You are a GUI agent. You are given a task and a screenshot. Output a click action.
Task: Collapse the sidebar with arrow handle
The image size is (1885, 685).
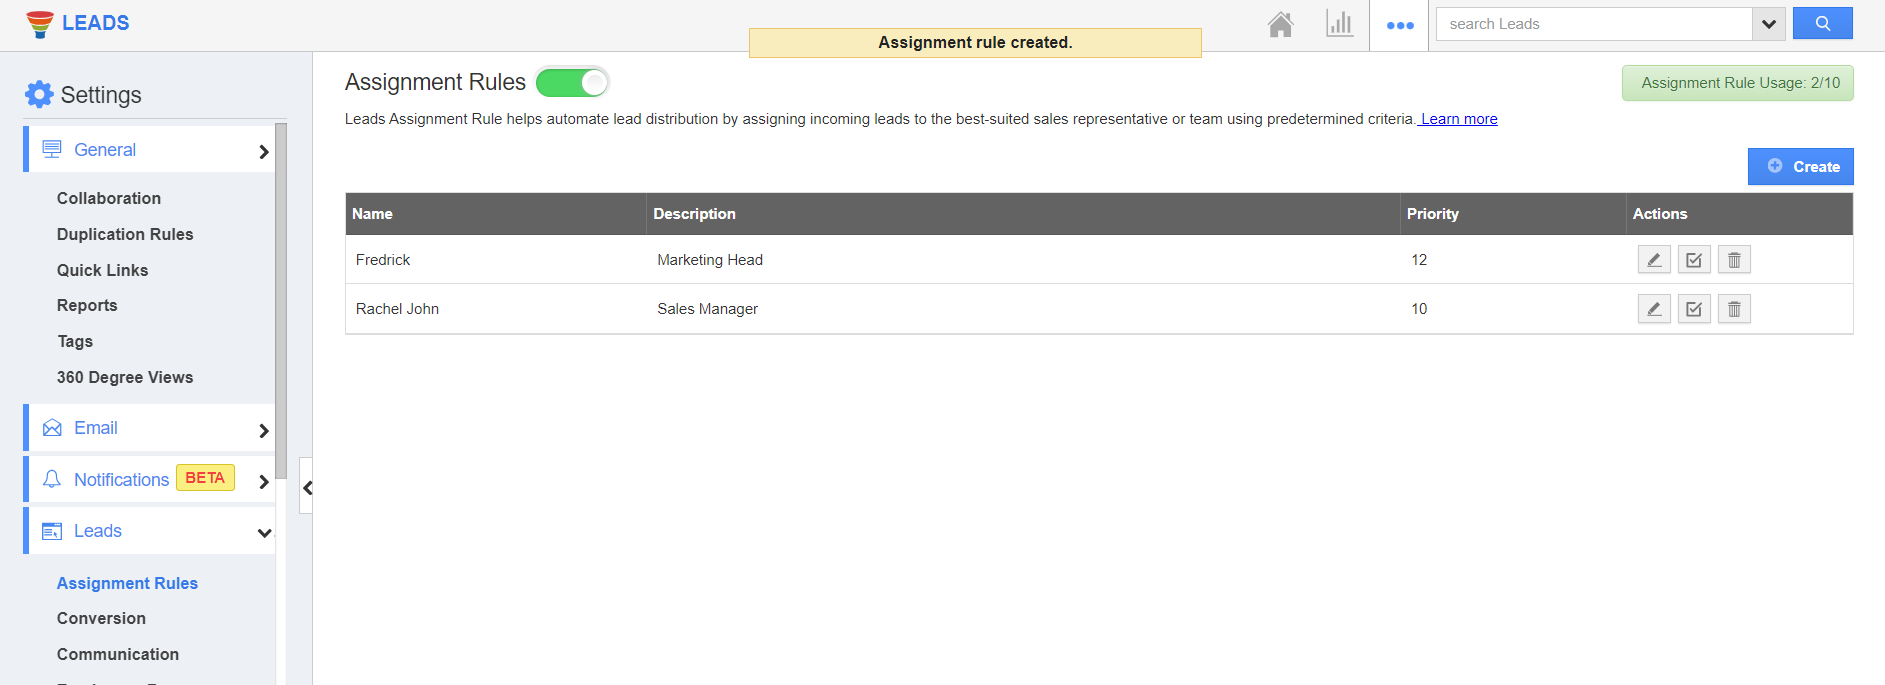307,487
